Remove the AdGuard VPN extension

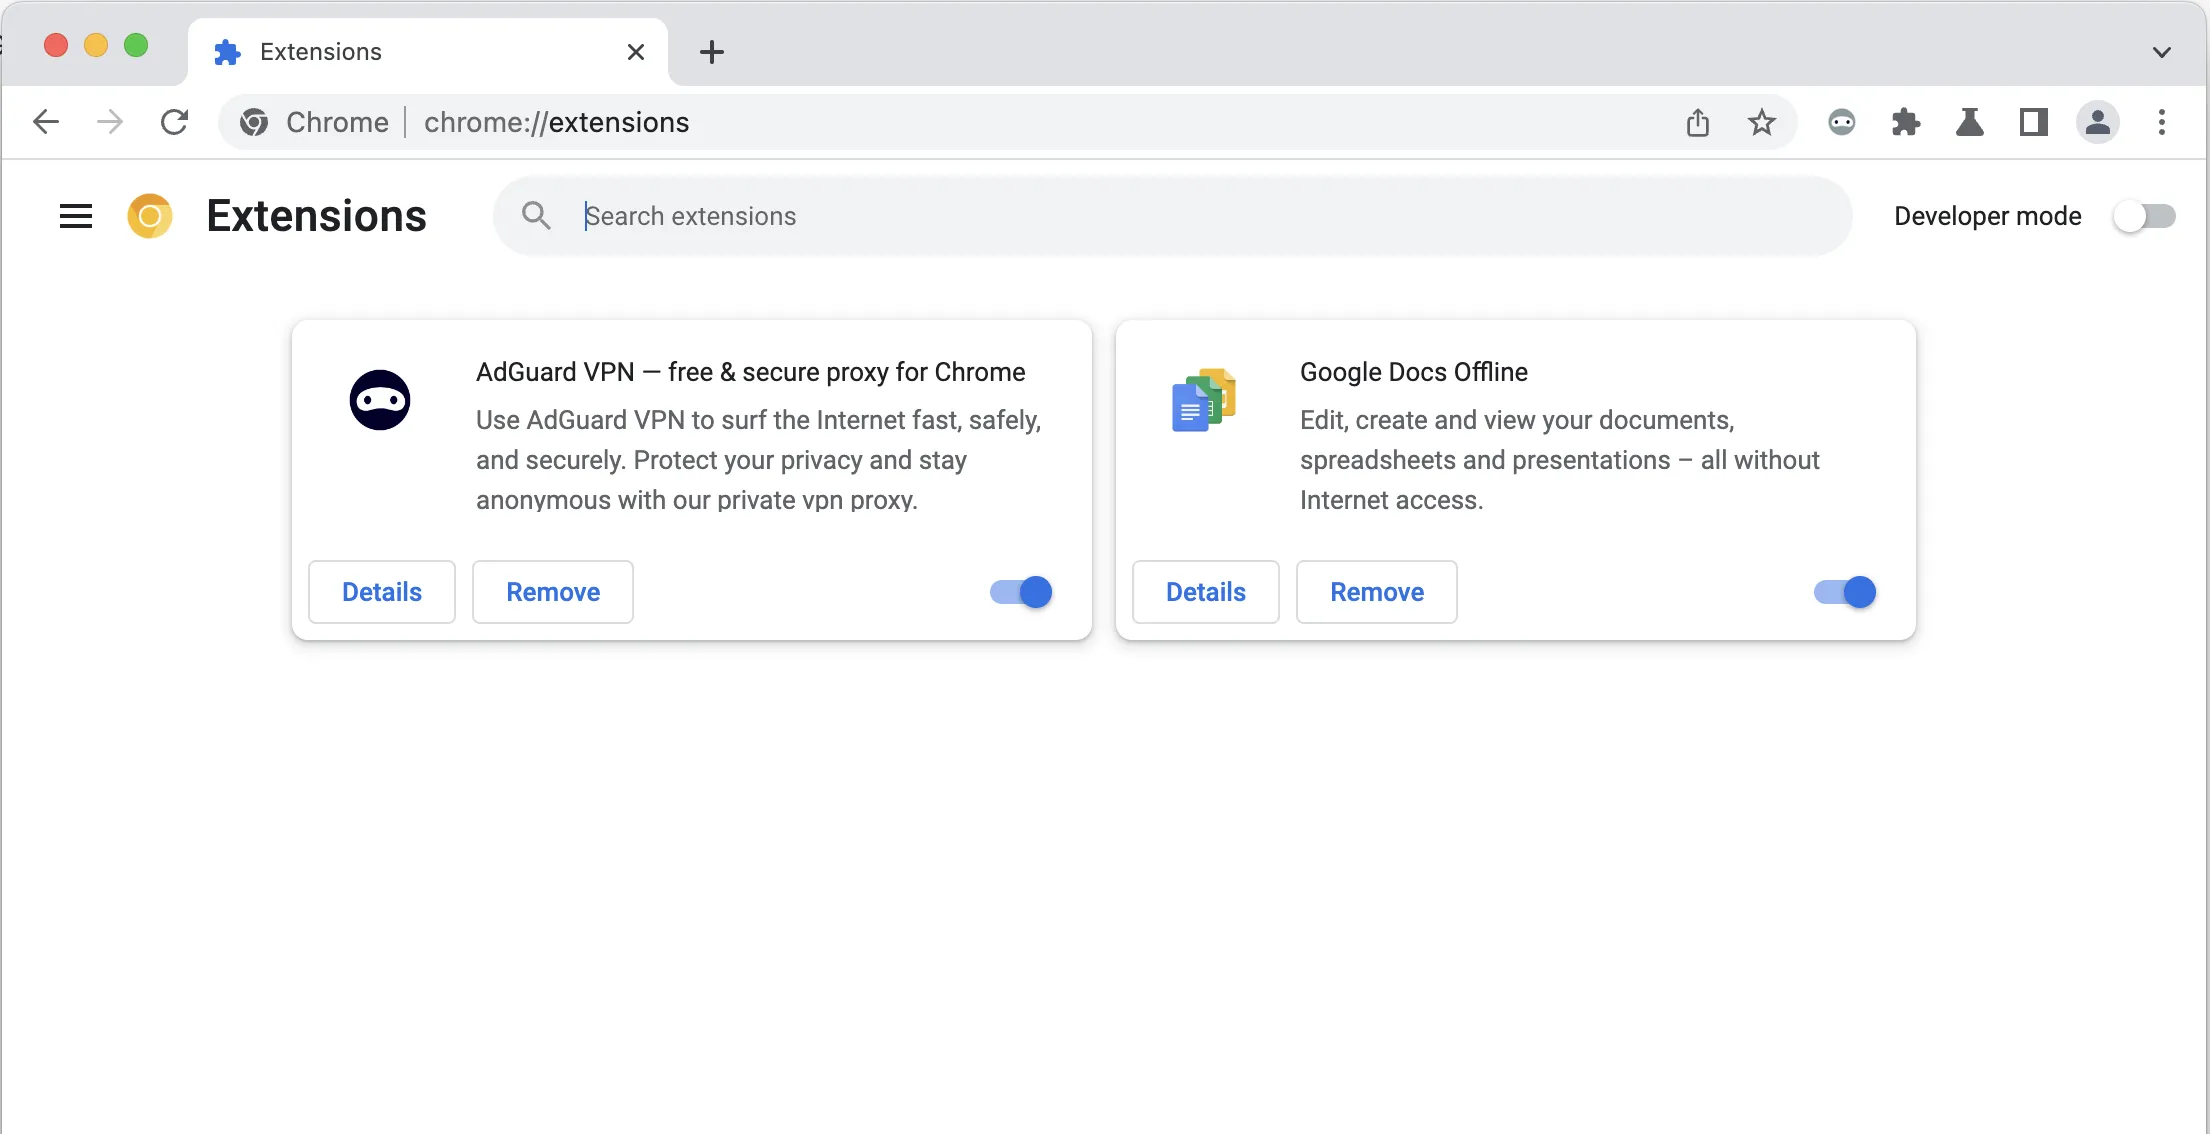(553, 592)
